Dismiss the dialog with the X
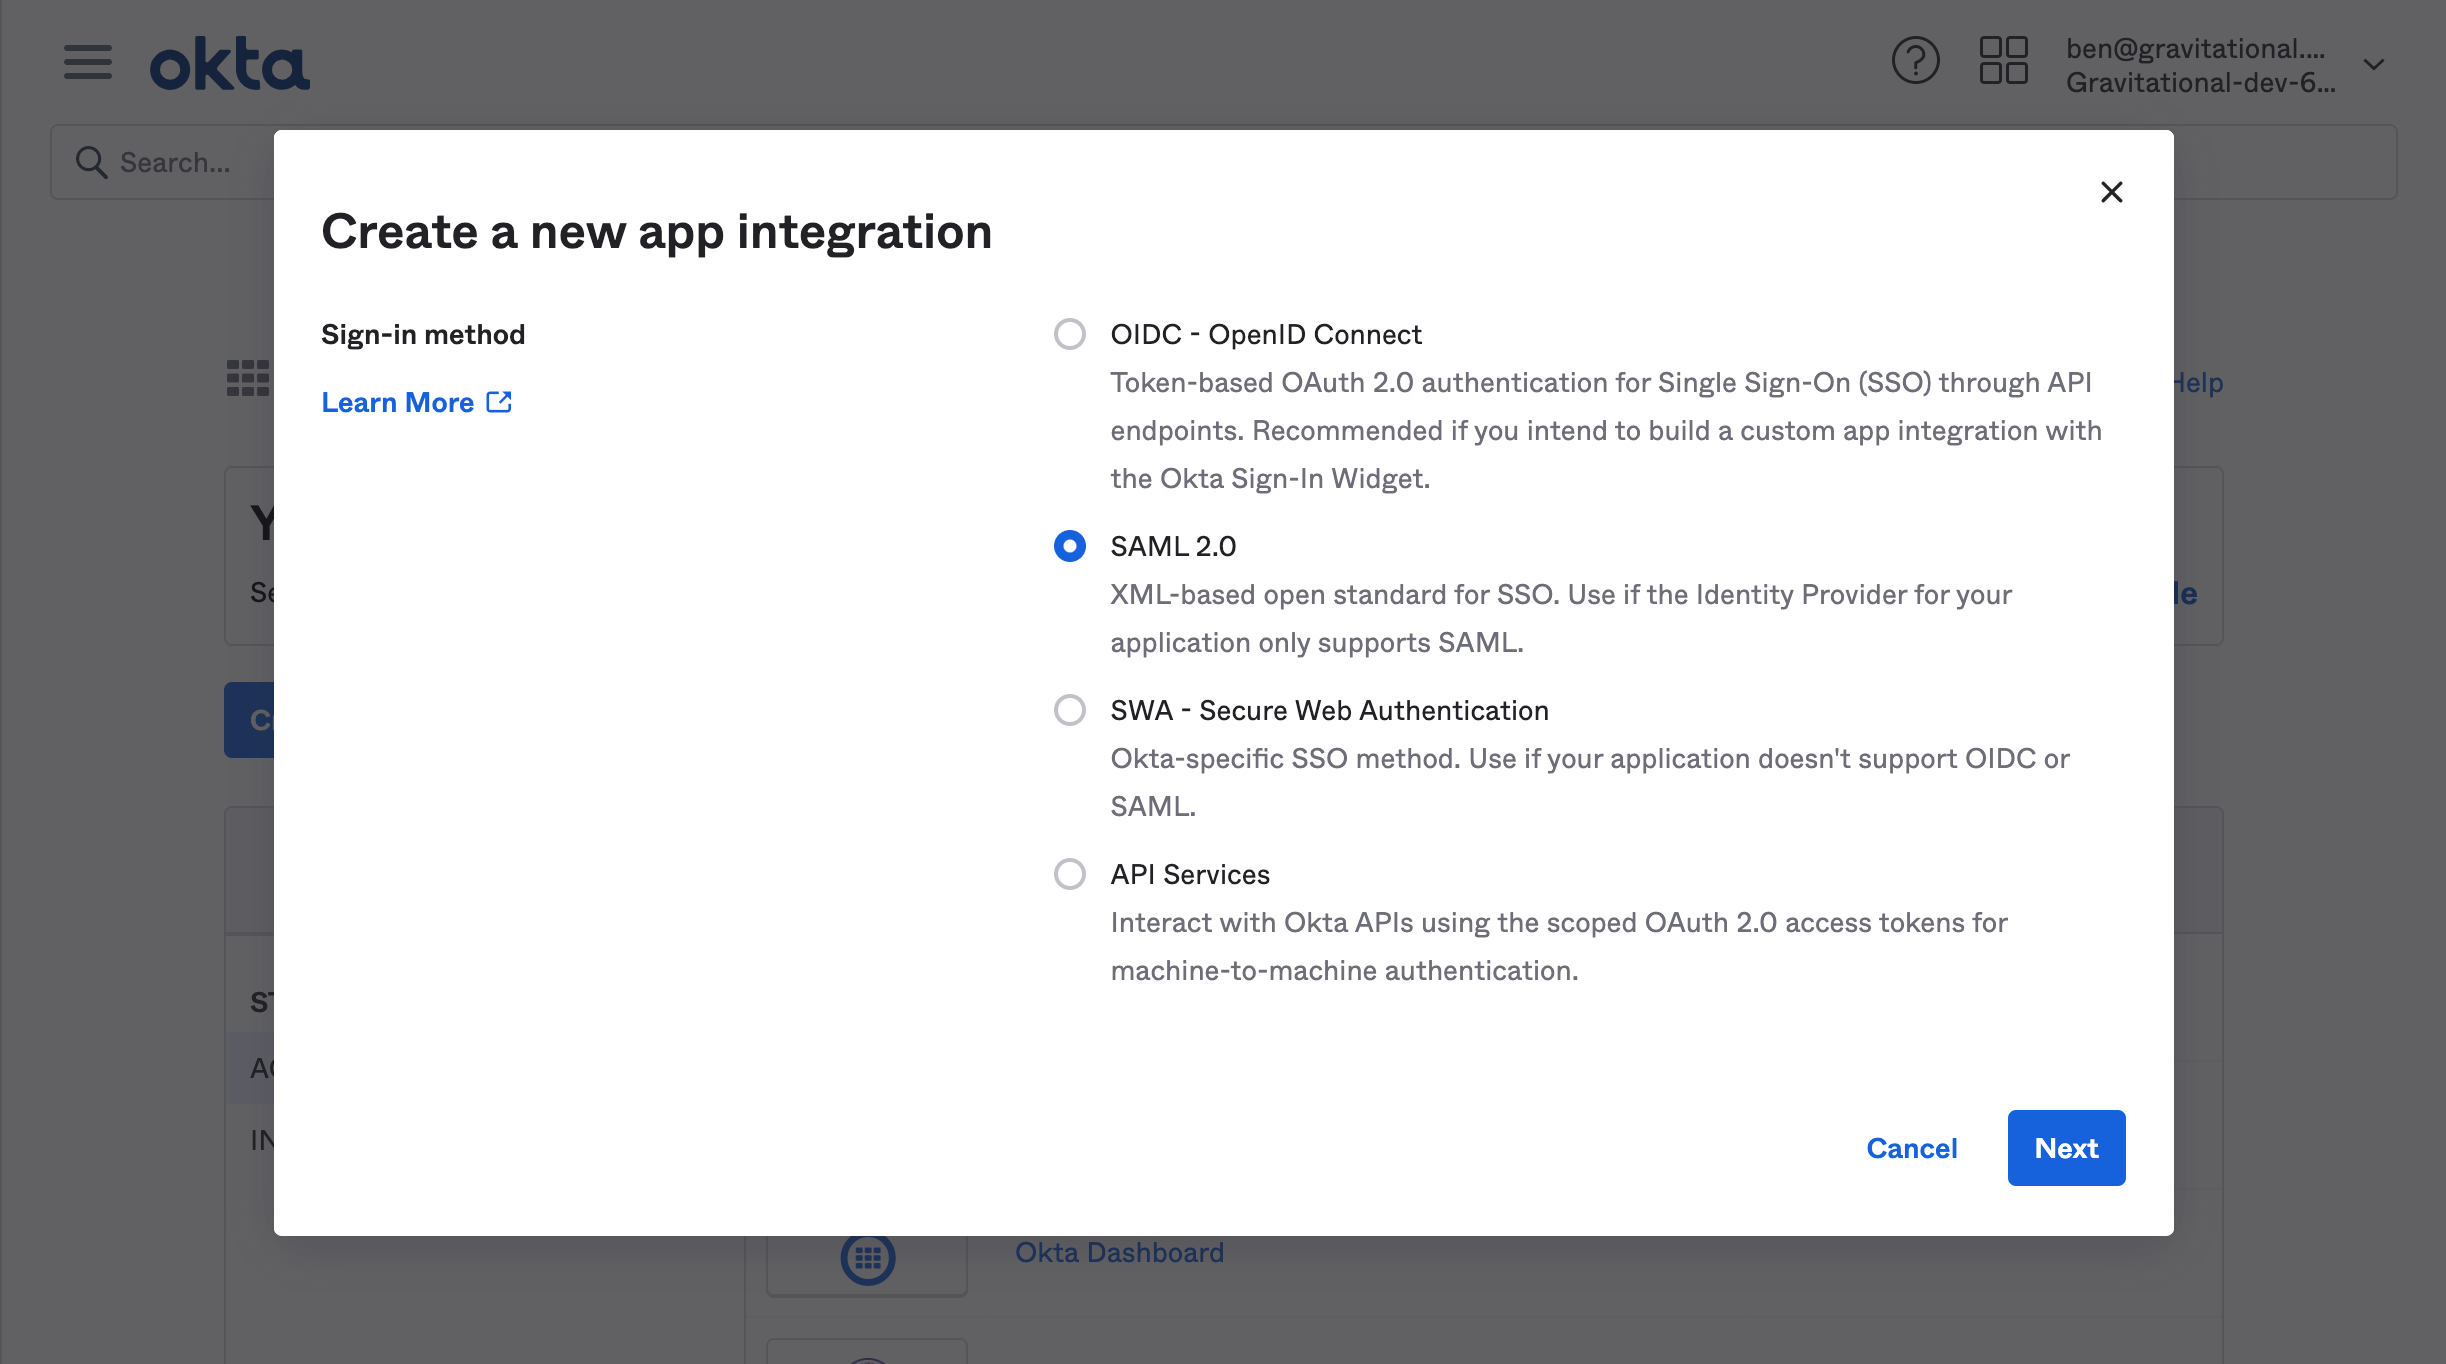2446x1364 pixels. pyautogui.click(x=2111, y=191)
